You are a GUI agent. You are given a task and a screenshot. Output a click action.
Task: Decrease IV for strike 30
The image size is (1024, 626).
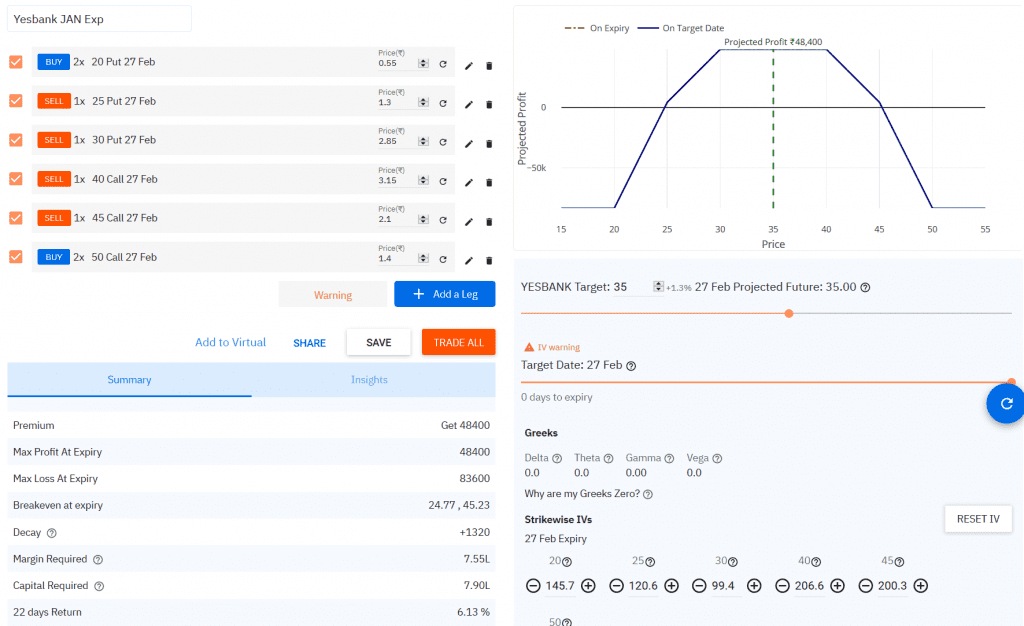coord(699,586)
